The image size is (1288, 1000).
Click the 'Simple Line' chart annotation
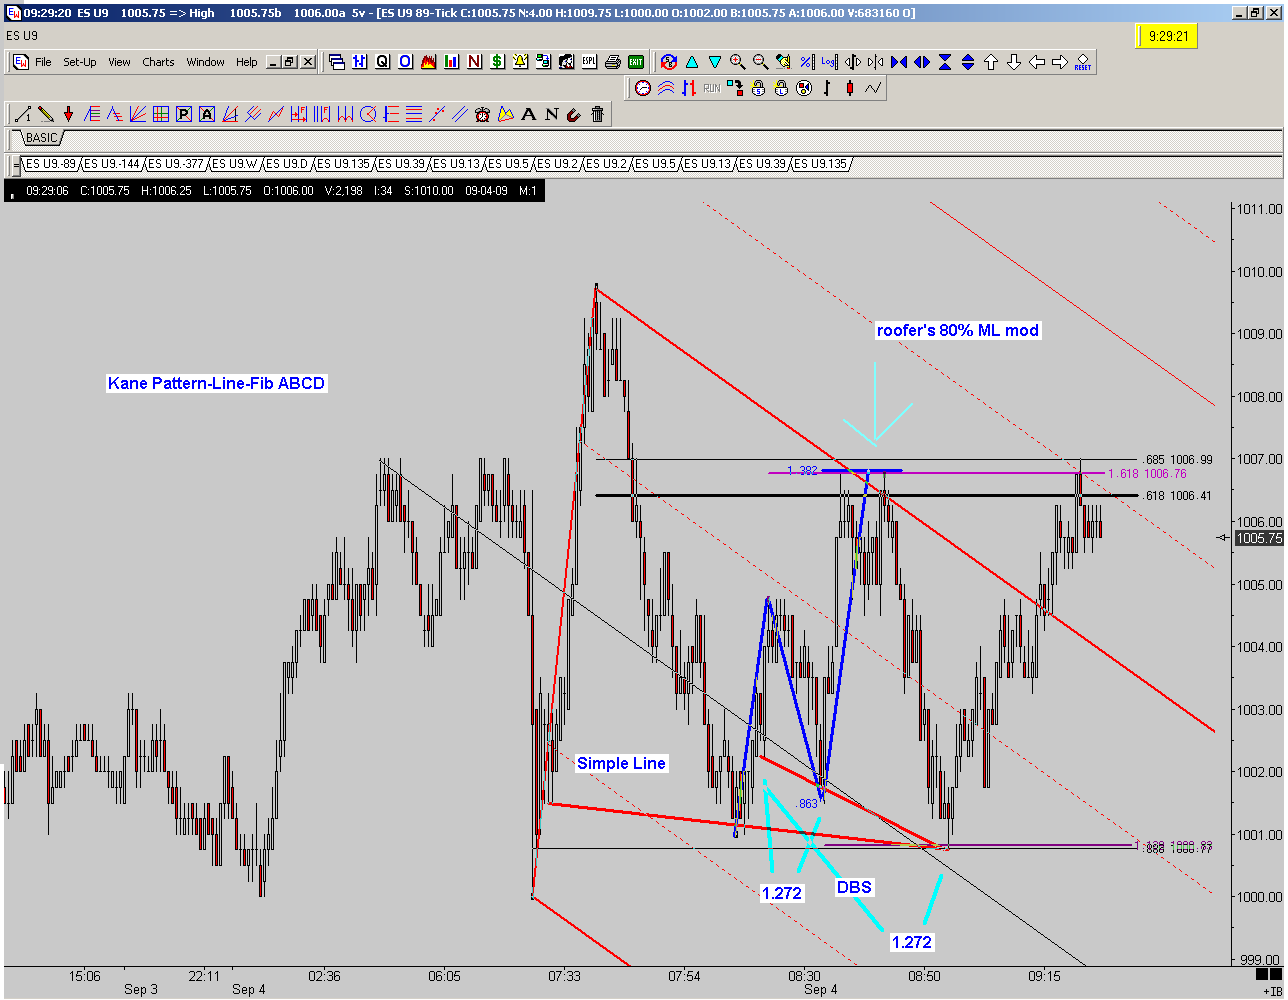[621, 763]
